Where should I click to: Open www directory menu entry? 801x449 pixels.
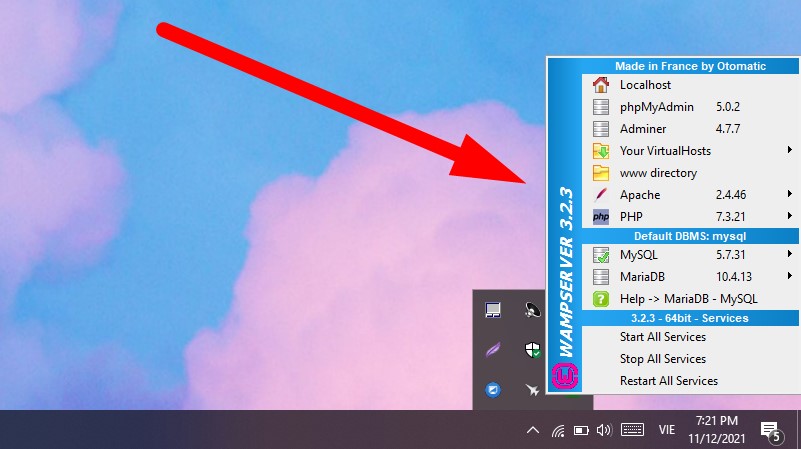[691, 173]
